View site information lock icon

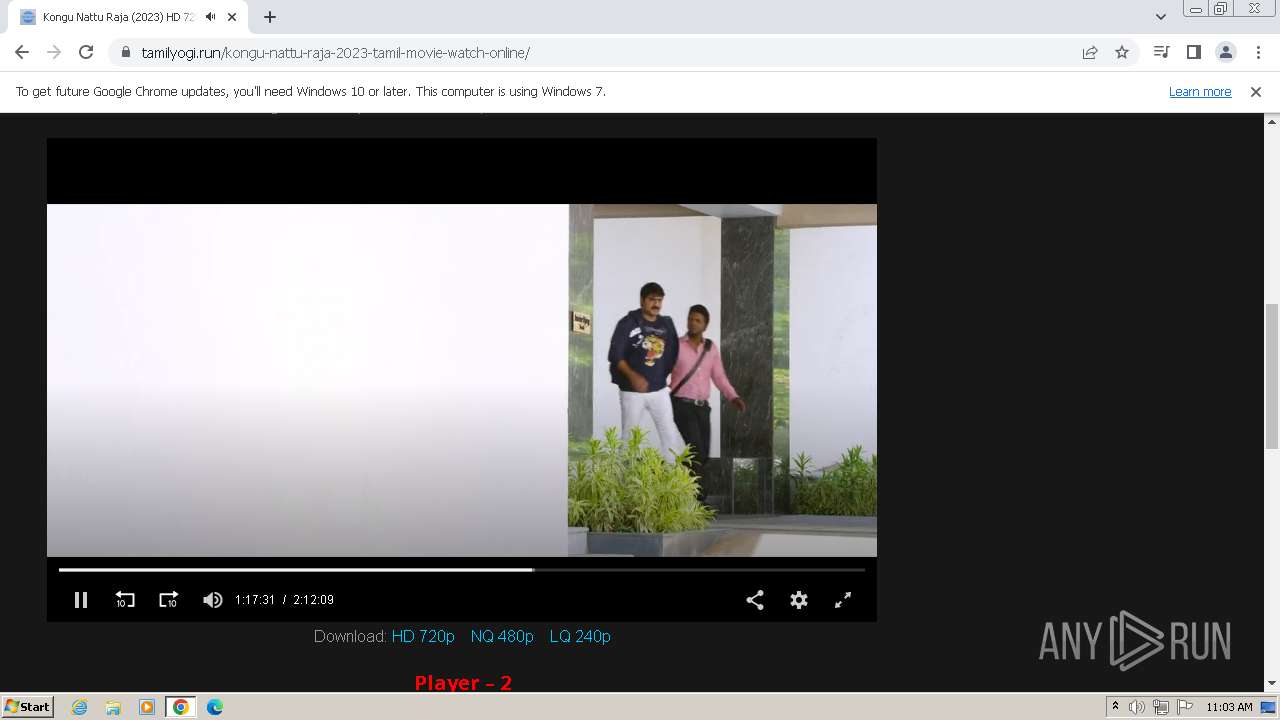coord(125,53)
